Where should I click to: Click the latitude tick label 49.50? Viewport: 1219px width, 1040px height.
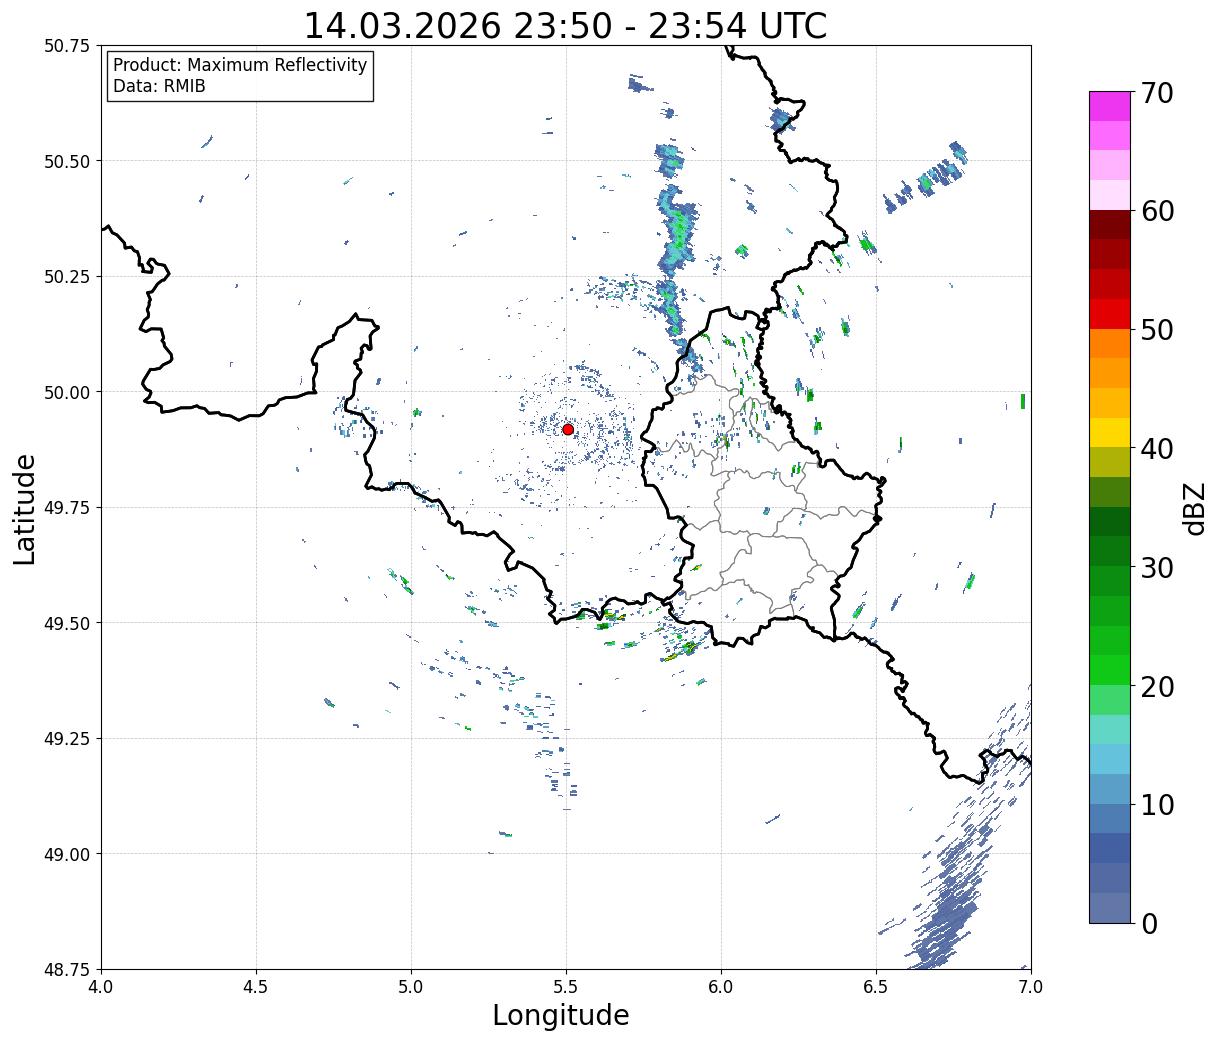tap(67, 623)
